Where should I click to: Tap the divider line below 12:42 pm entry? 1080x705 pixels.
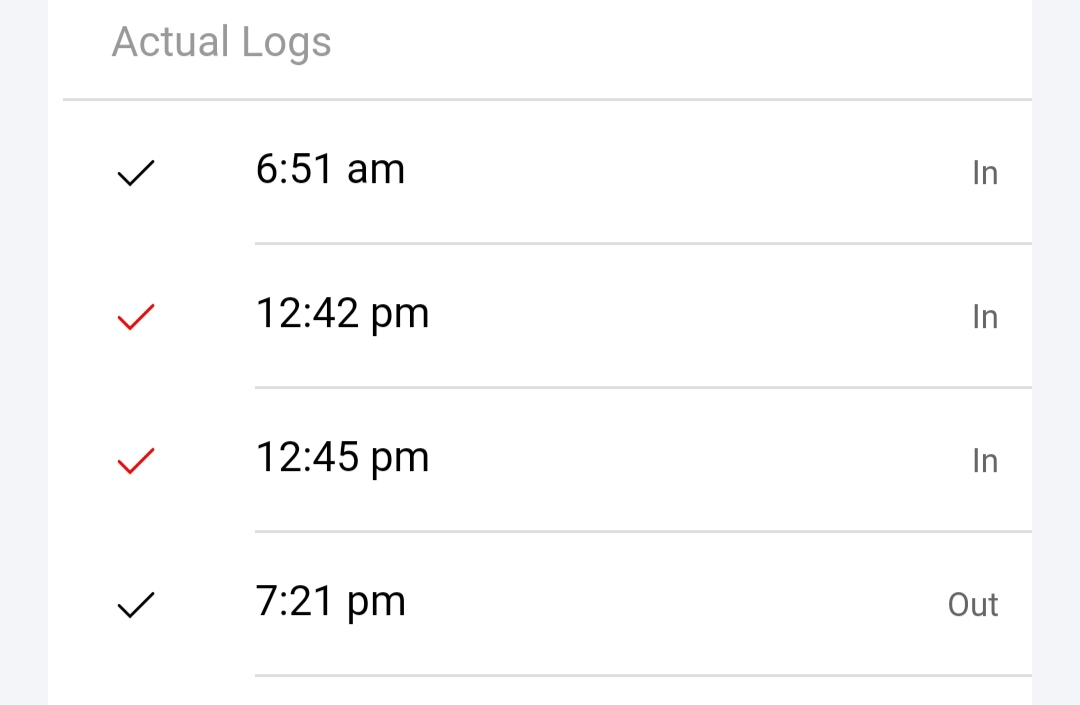coord(643,387)
